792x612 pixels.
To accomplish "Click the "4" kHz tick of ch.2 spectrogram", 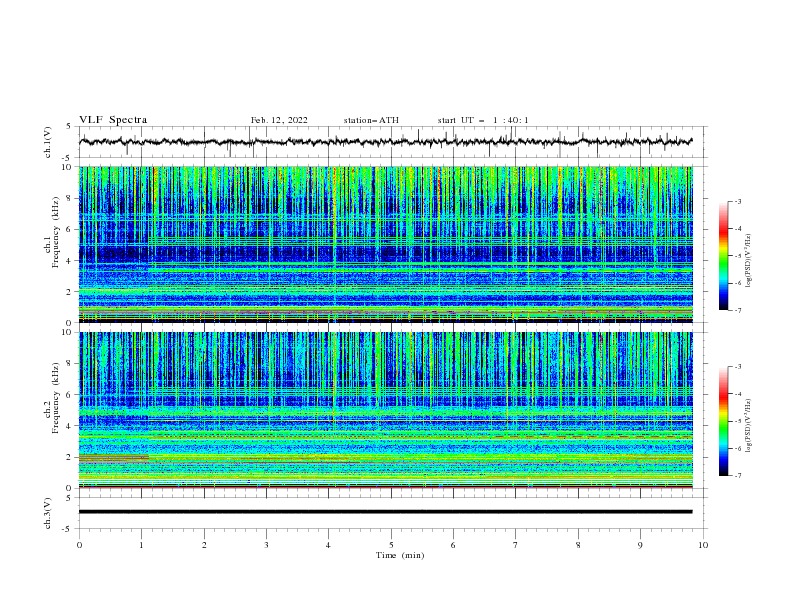I will tap(69, 426).
